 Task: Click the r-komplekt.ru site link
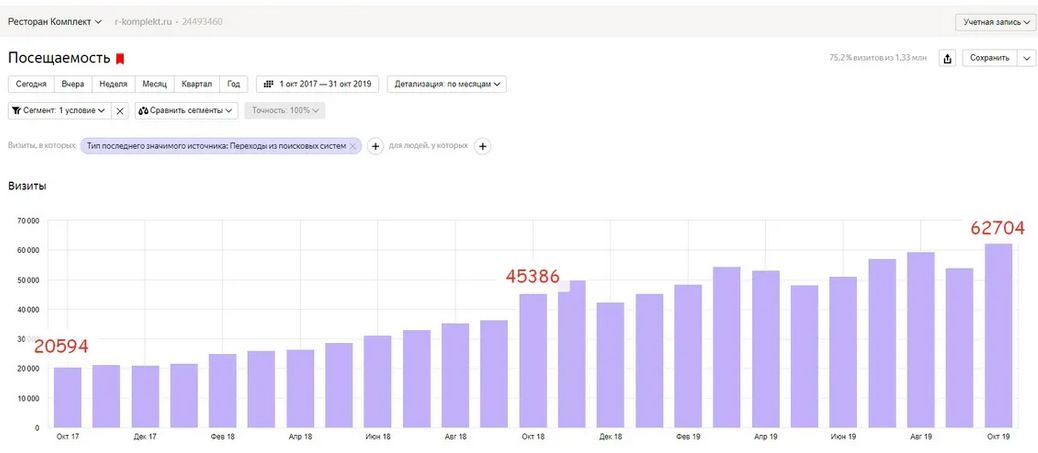143,22
